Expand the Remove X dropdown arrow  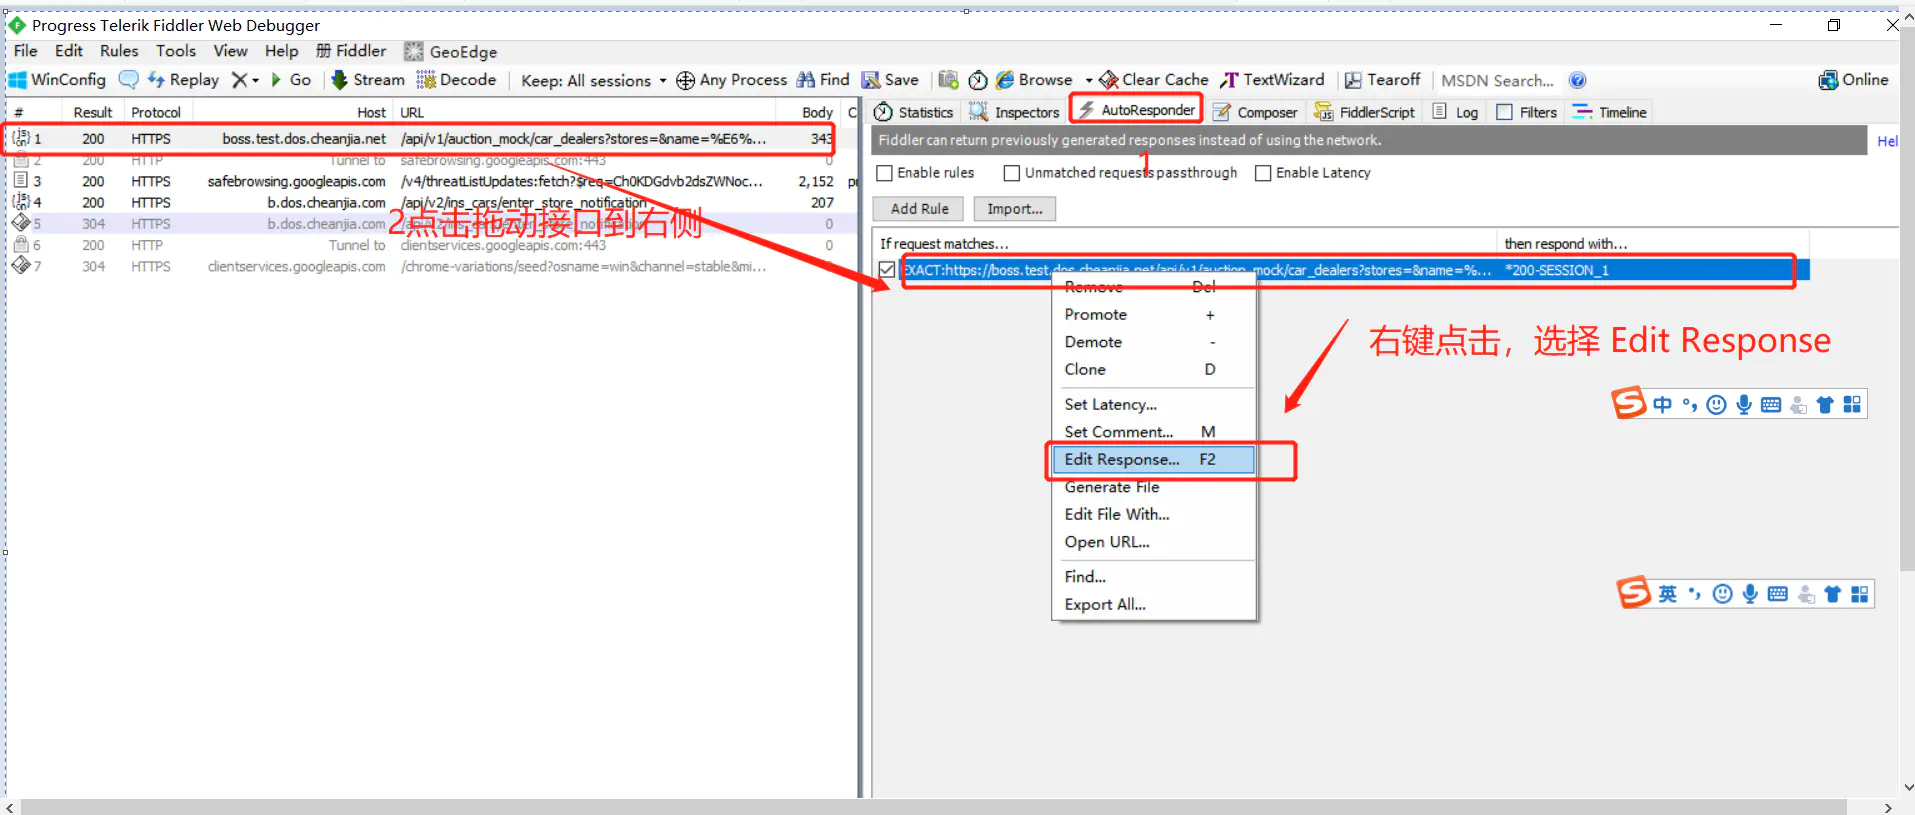tap(256, 80)
